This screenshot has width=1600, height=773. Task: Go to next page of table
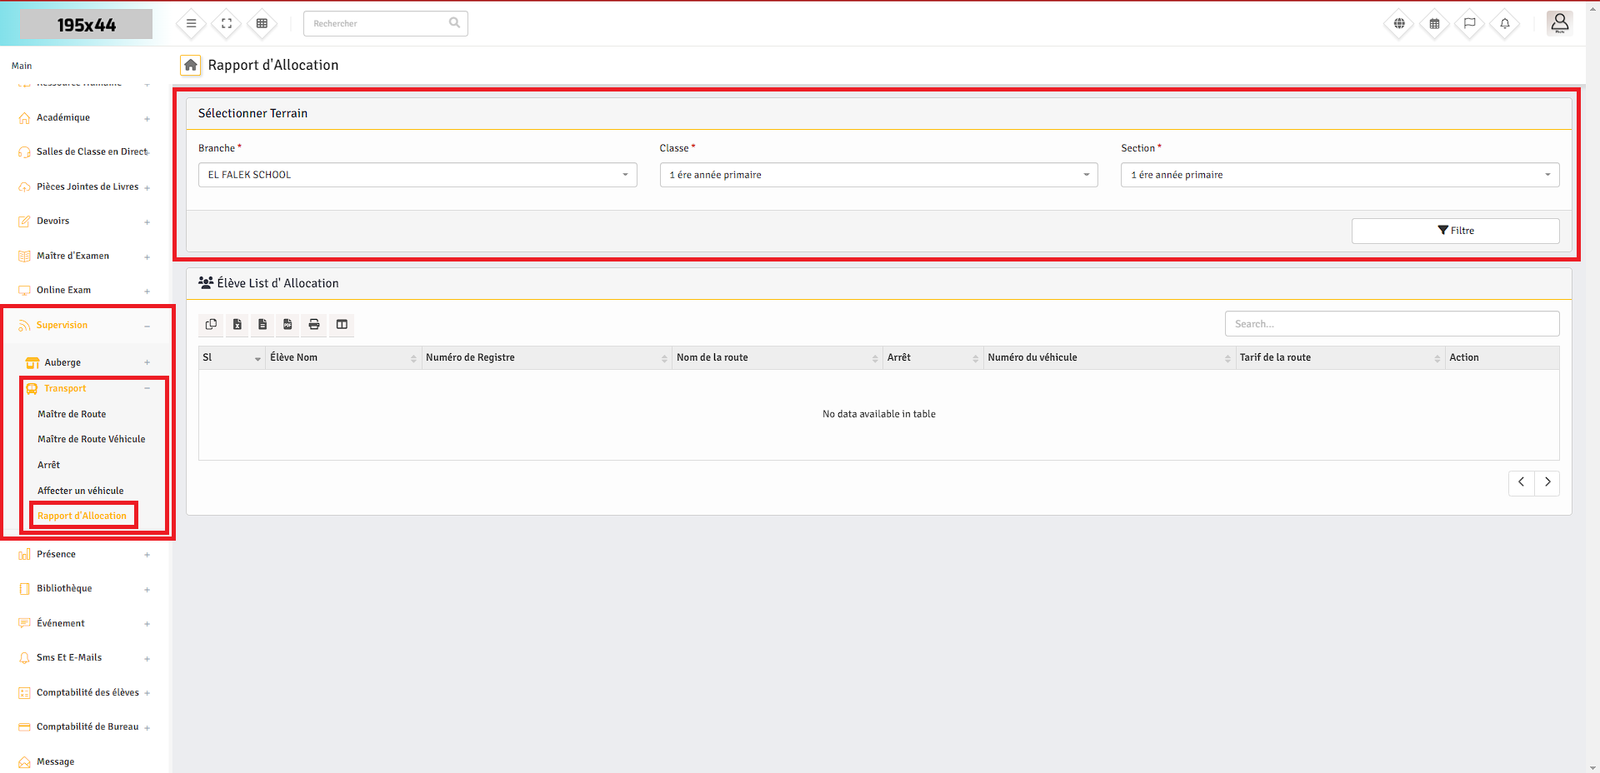(1547, 483)
